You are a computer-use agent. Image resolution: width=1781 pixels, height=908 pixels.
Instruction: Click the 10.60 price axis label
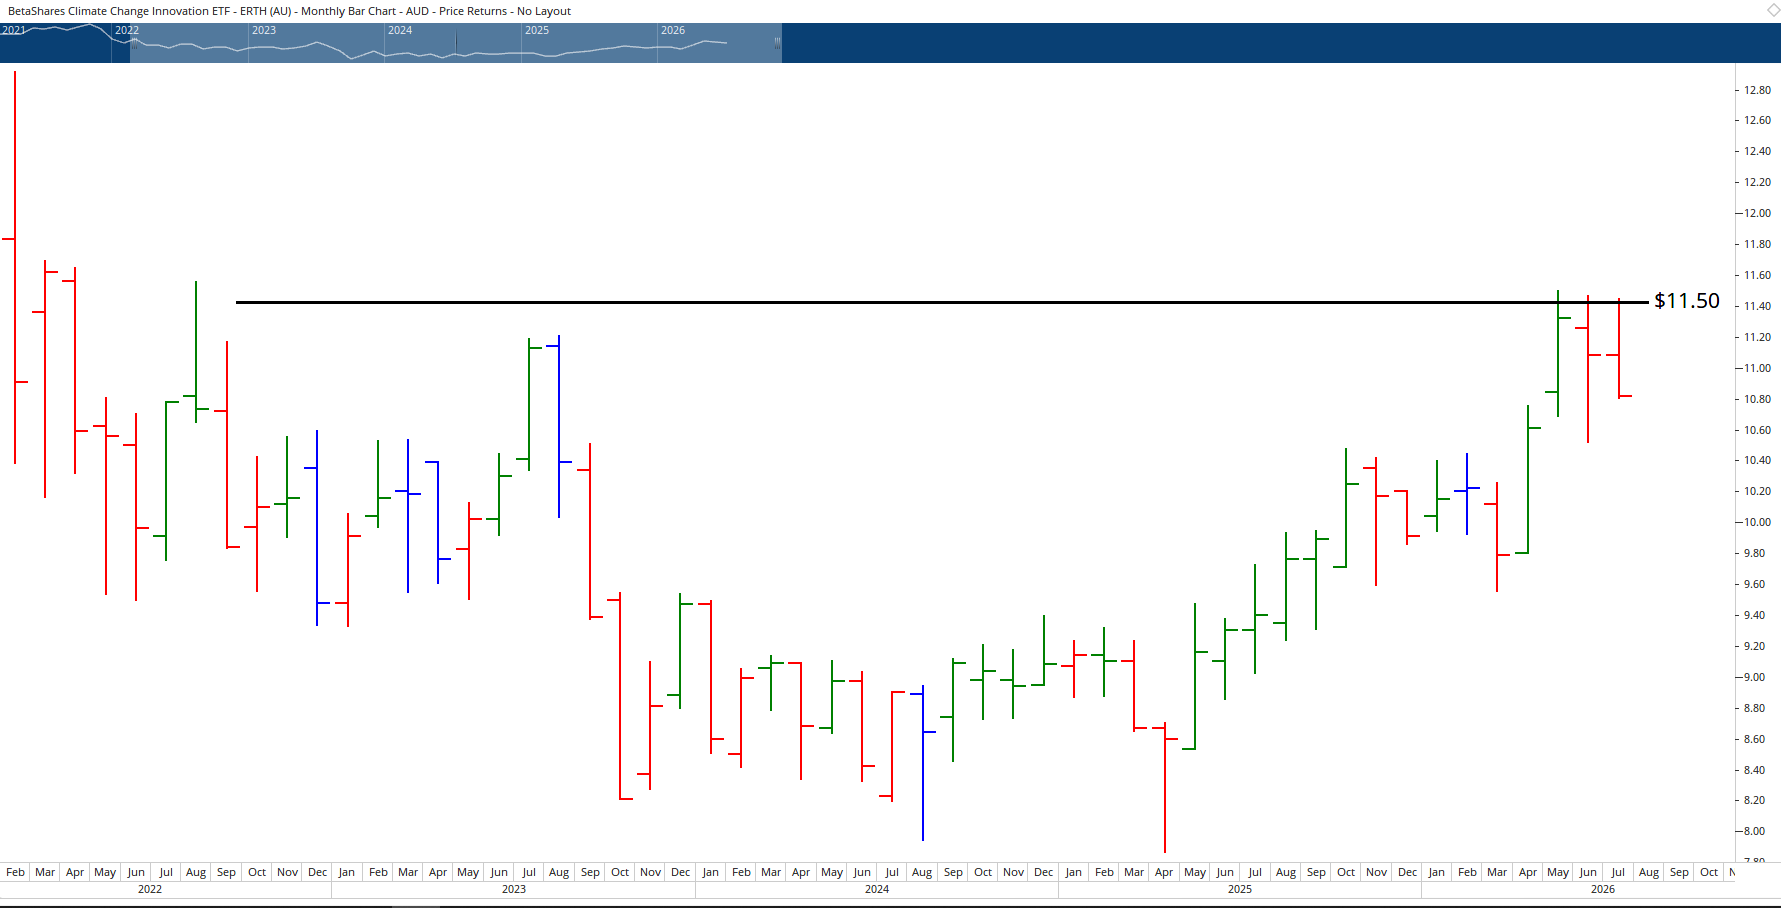pyautogui.click(x=1757, y=430)
